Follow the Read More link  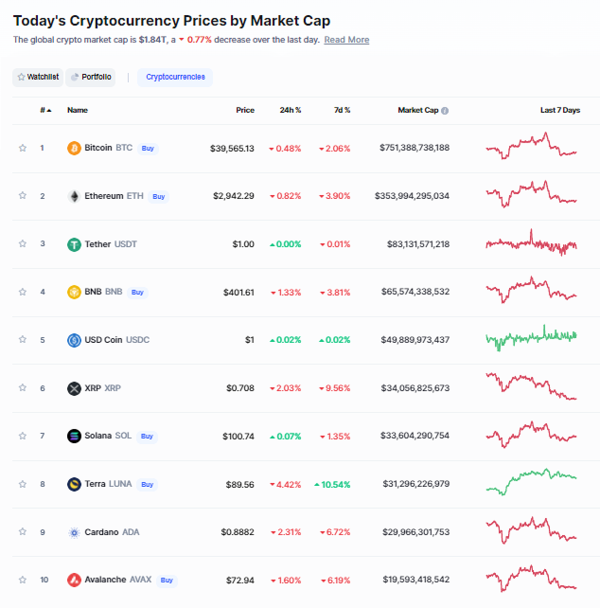(347, 40)
